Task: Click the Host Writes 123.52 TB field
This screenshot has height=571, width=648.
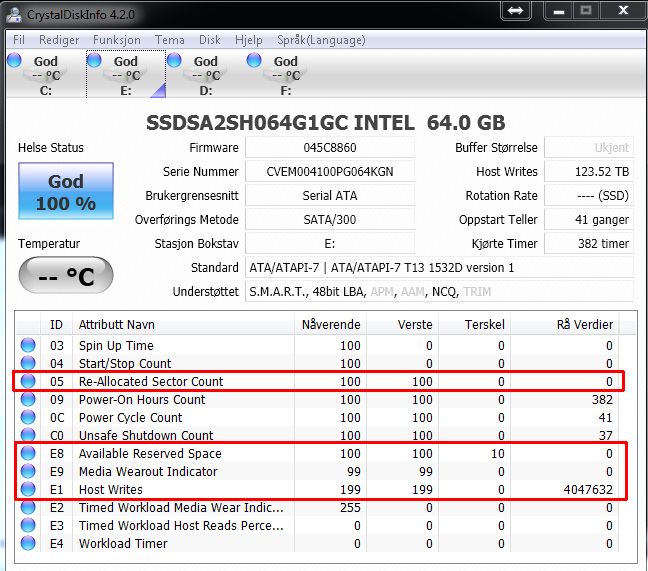Action: pos(589,171)
